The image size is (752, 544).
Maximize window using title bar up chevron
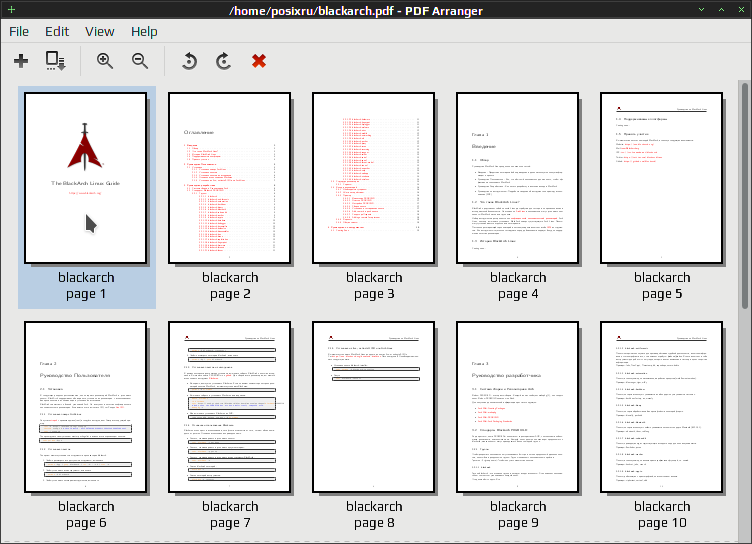[721, 10]
